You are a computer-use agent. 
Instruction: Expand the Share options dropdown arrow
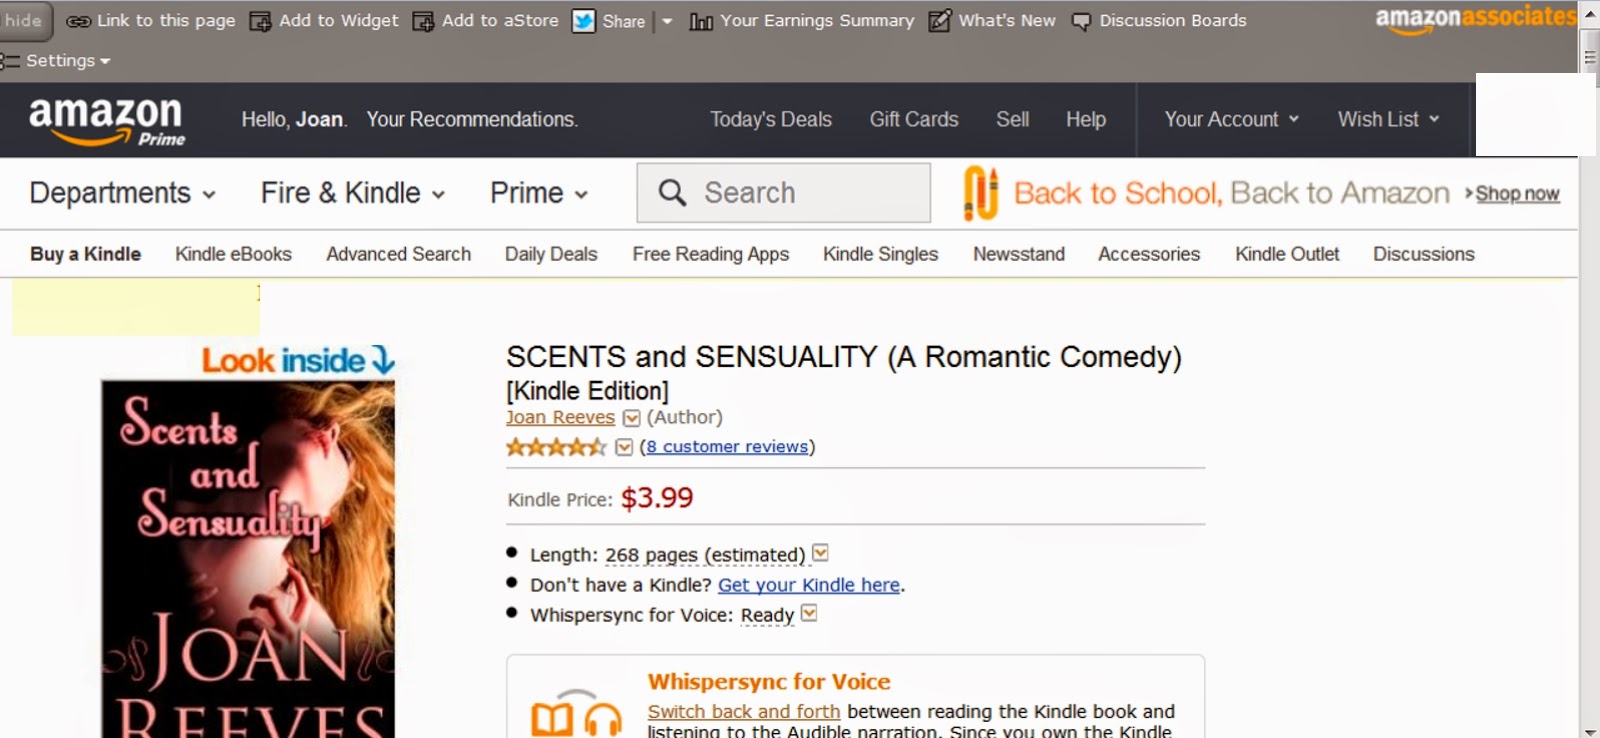pyautogui.click(x=667, y=21)
